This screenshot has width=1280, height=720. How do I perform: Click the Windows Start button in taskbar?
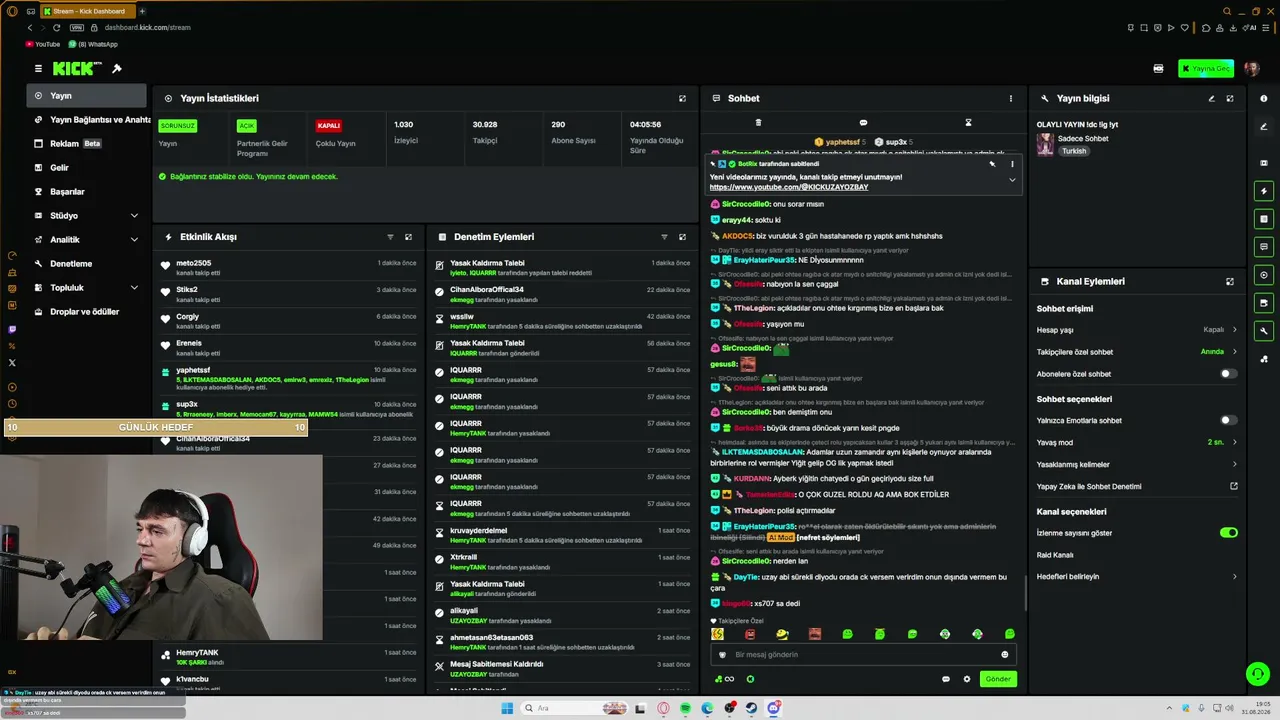pyautogui.click(x=507, y=708)
